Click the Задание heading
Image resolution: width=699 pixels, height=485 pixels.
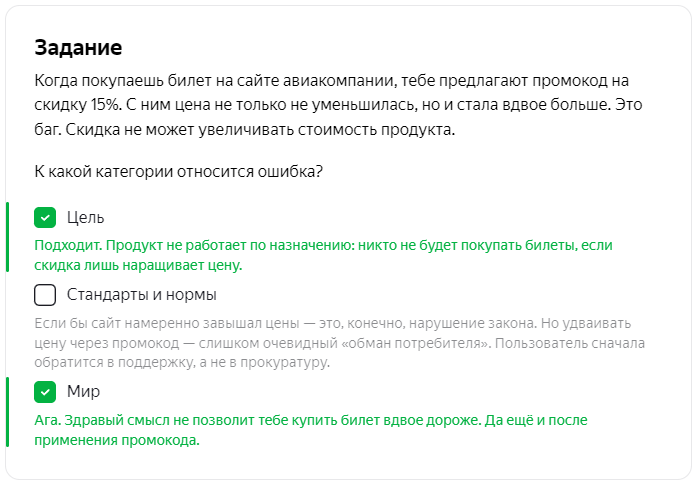78,47
